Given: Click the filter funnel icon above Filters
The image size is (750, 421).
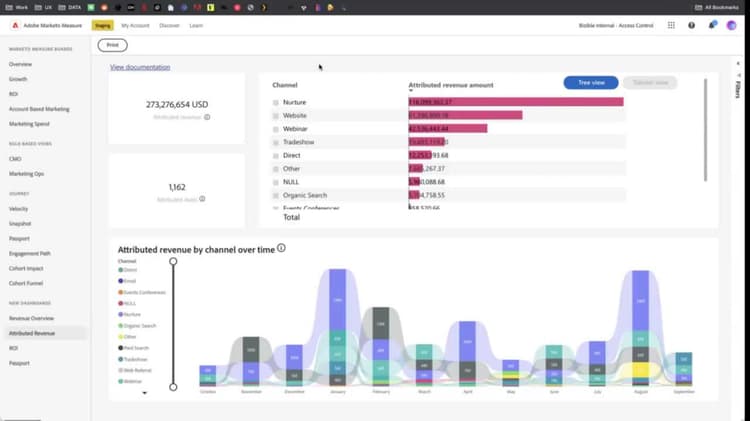Looking at the screenshot, I should point(738,76).
